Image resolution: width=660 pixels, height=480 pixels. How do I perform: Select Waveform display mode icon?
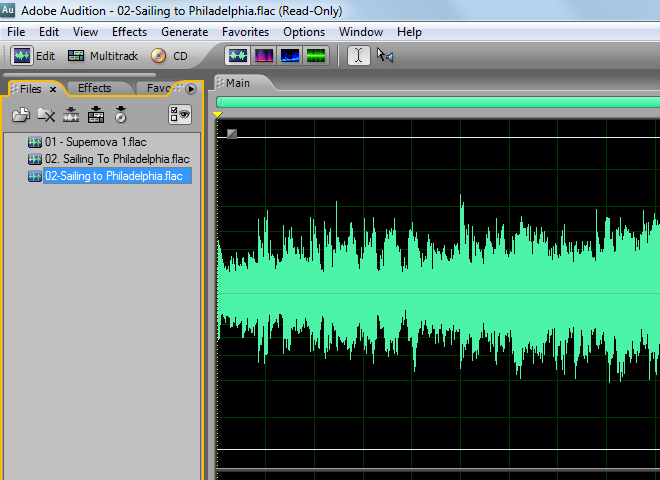pos(238,56)
